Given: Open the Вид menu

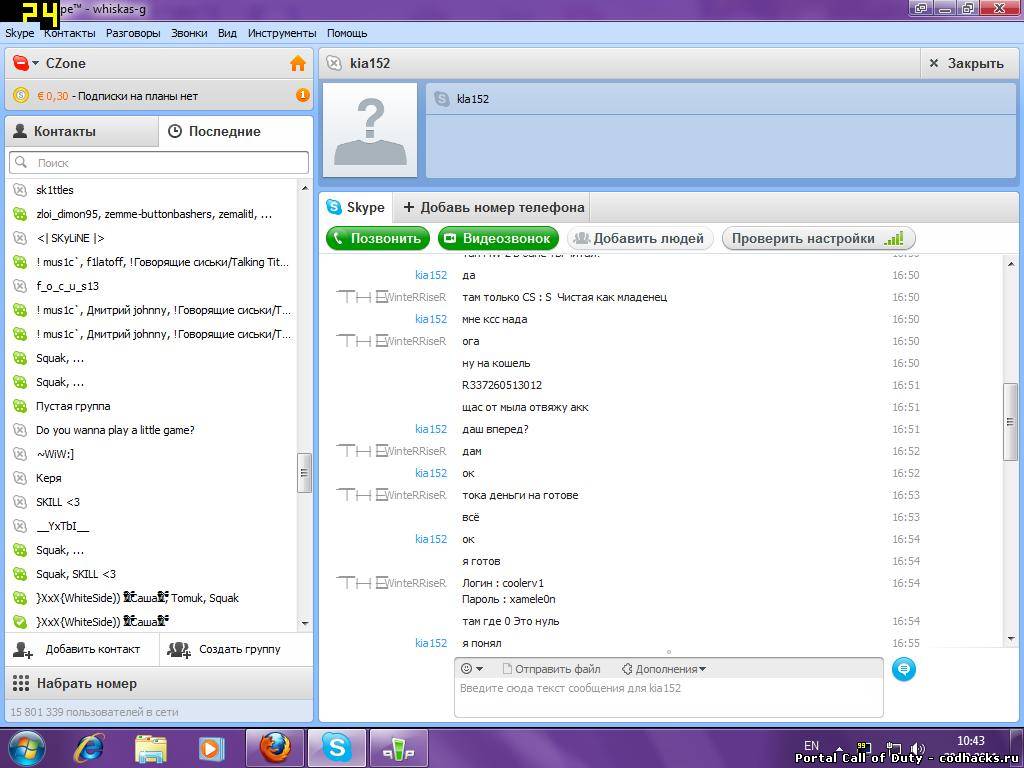Looking at the screenshot, I should (x=227, y=33).
